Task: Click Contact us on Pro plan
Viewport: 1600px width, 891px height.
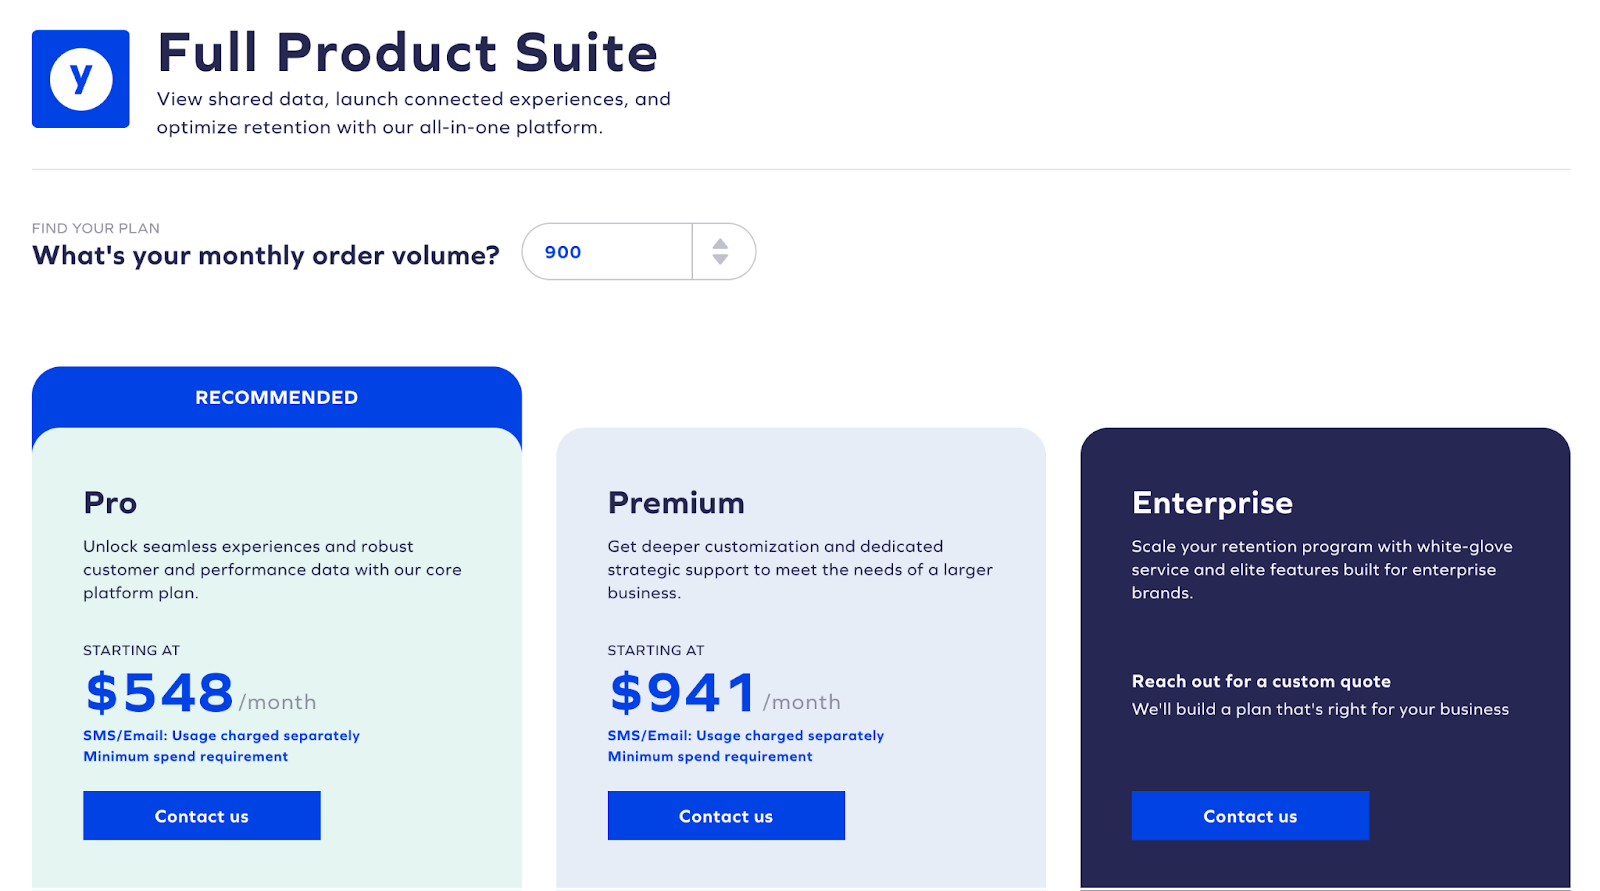Action: coord(202,816)
